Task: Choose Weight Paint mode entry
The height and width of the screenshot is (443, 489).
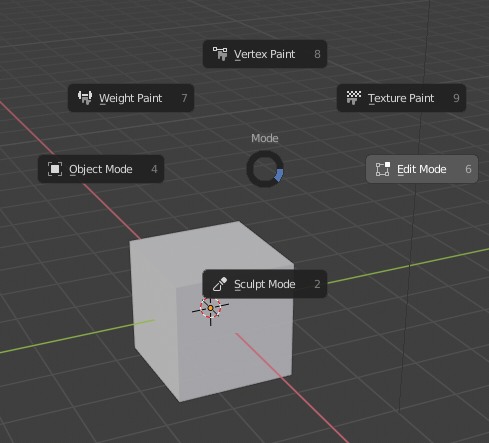Action: tap(131, 98)
